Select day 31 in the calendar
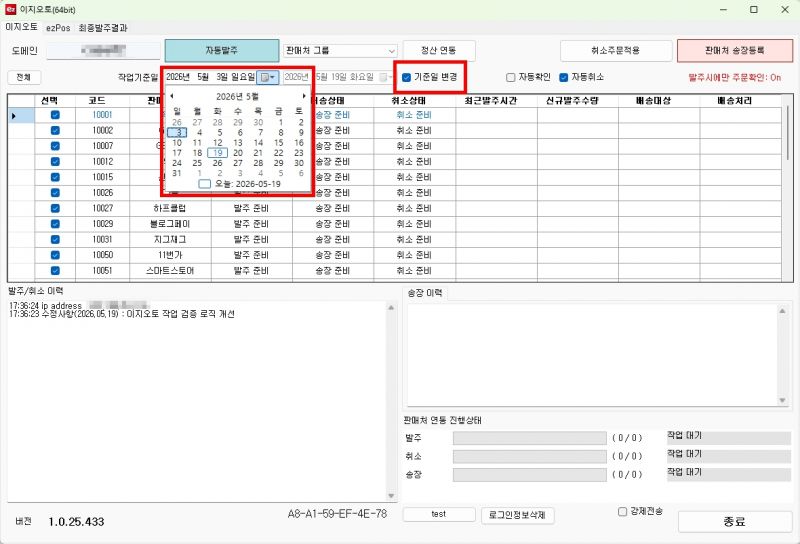 tap(177, 173)
